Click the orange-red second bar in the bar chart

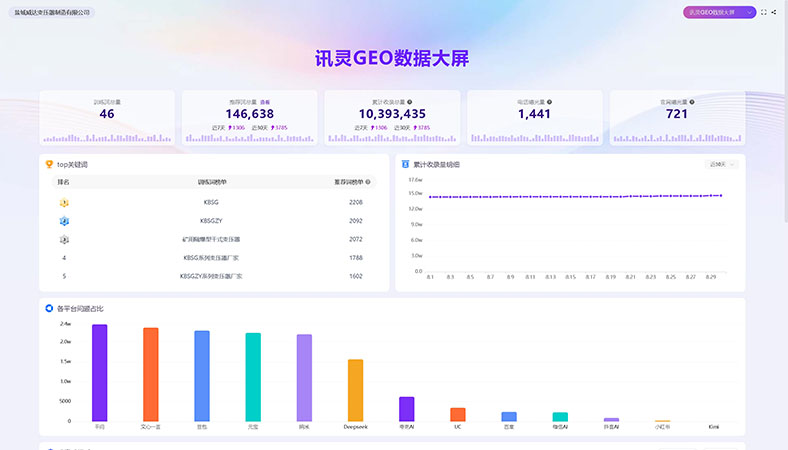pos(151,374)
